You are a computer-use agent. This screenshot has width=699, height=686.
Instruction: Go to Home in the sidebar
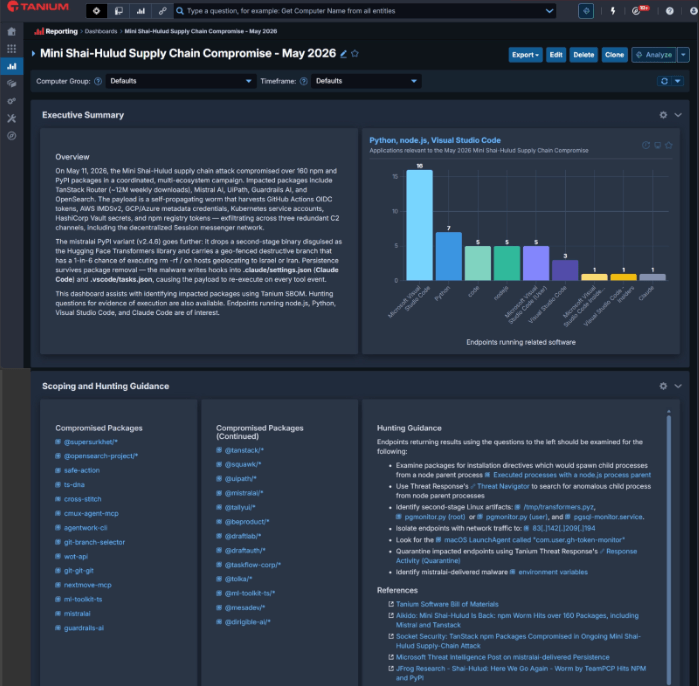[12, 31]
